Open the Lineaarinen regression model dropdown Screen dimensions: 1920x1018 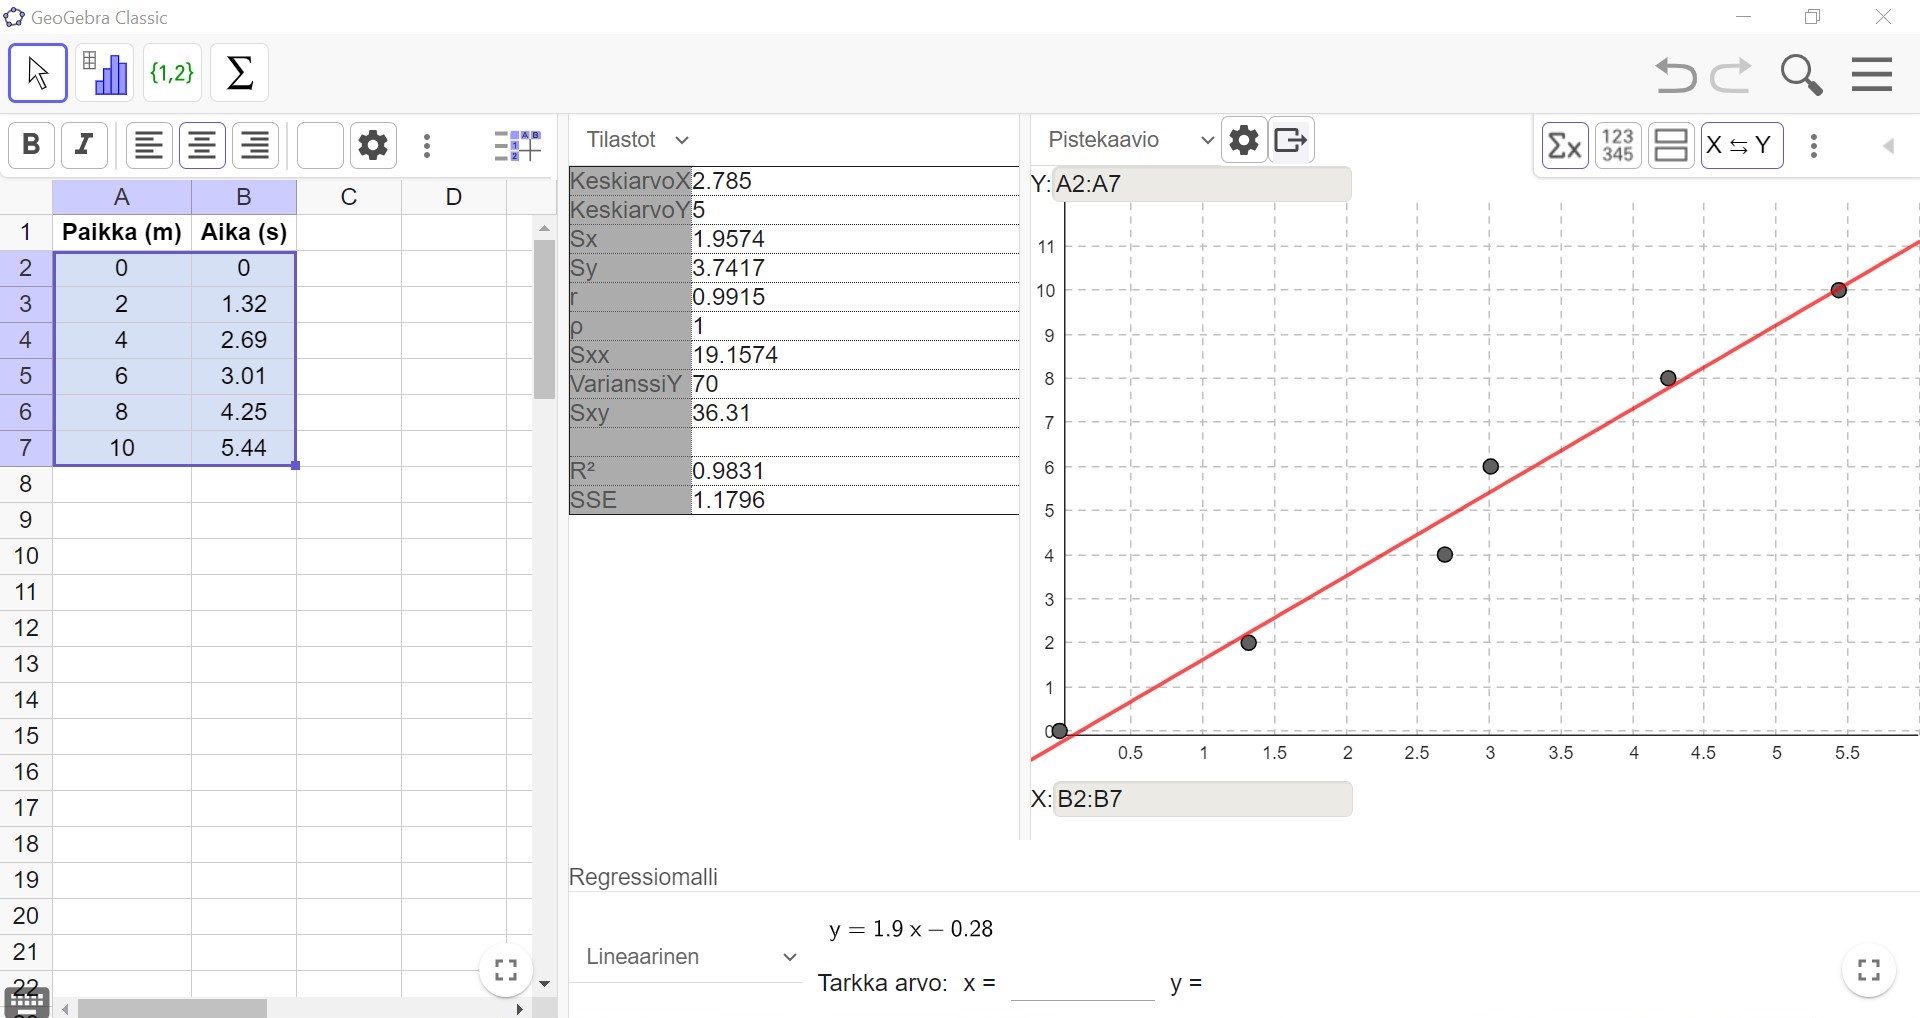(690, 957)
